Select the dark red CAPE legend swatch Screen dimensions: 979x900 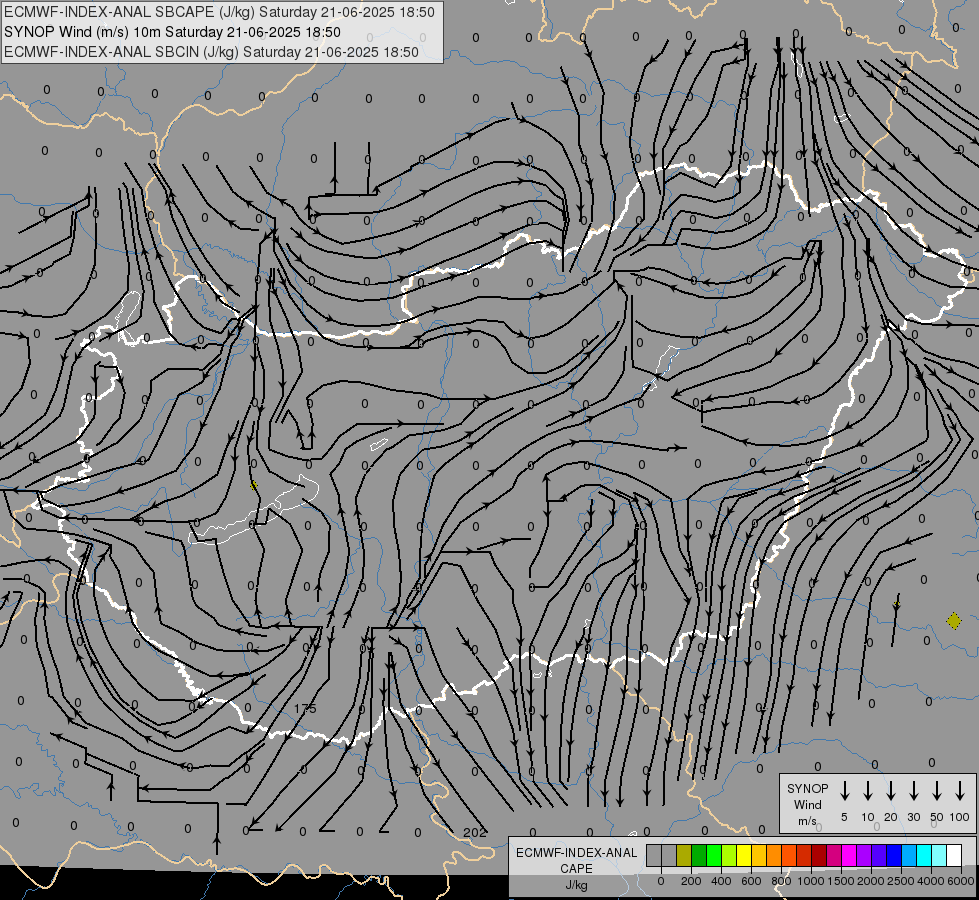coord(819,855)
